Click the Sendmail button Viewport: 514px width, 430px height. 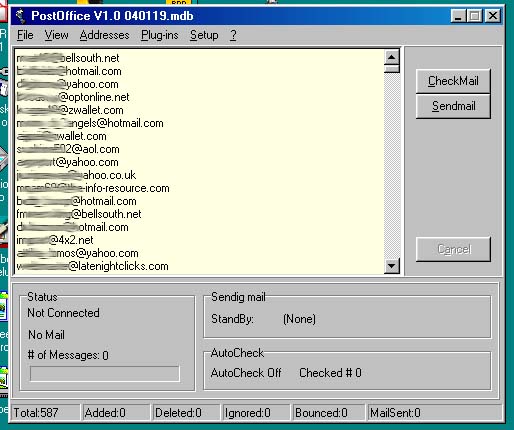click(x=453, y=106)
